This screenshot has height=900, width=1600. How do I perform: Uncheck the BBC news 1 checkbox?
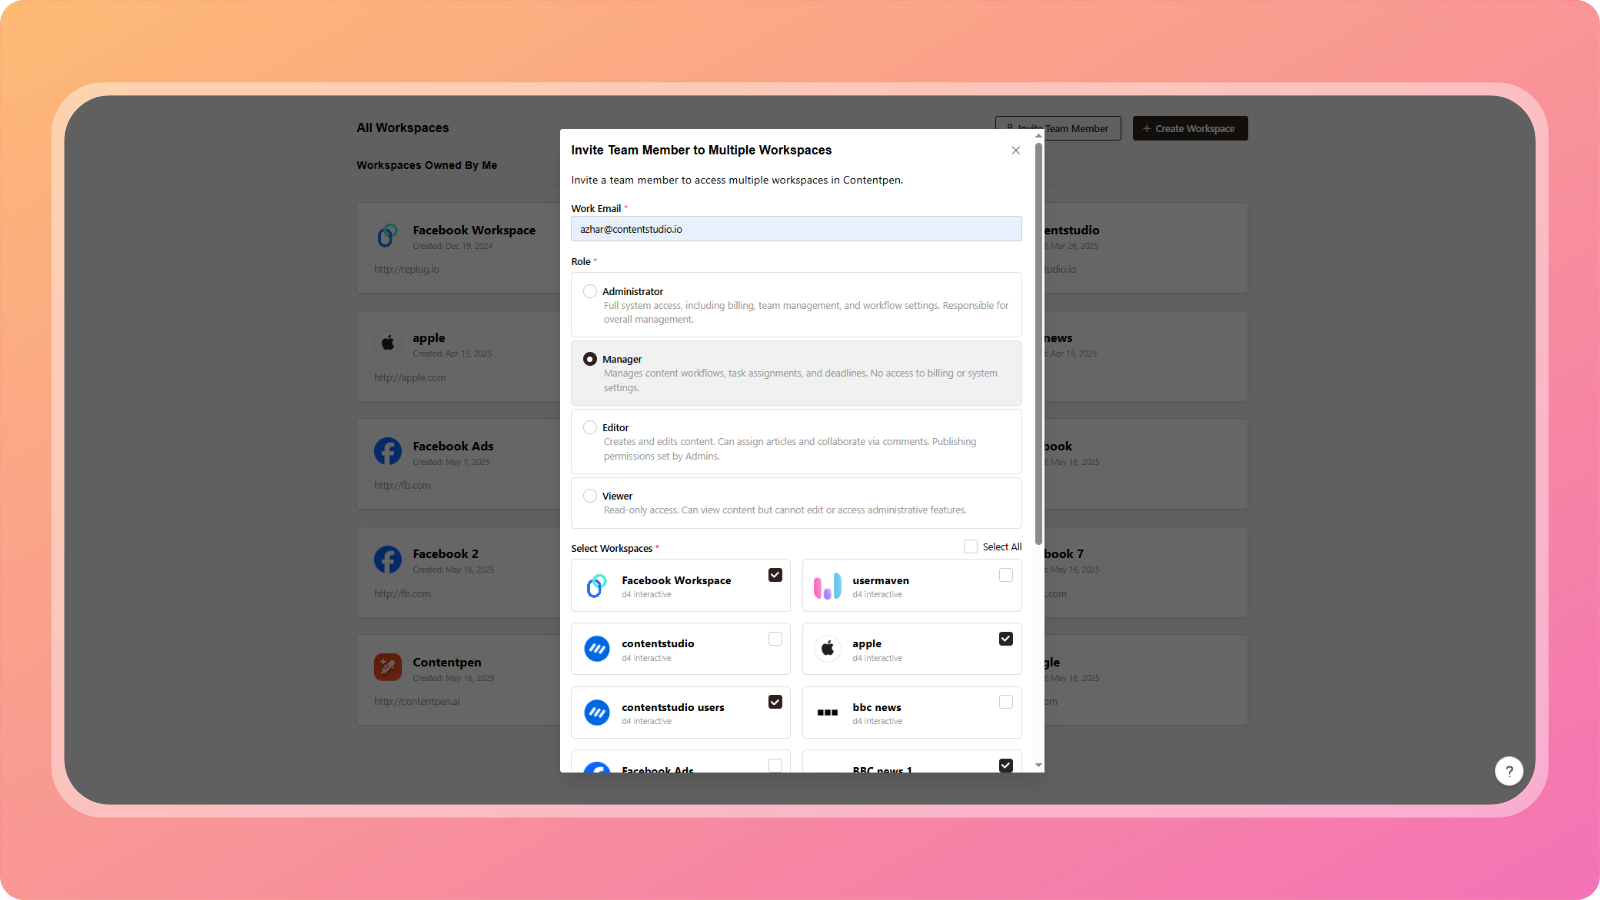click(x=1006, y=765)
